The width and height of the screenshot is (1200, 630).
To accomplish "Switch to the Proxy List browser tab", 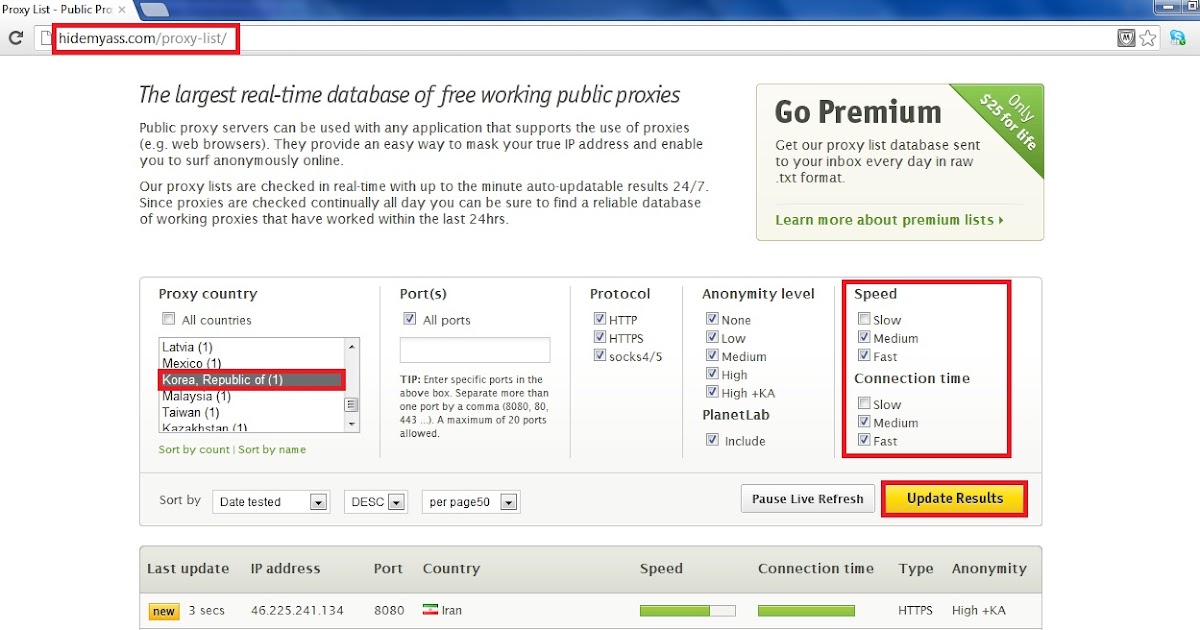I will (62, 9).
